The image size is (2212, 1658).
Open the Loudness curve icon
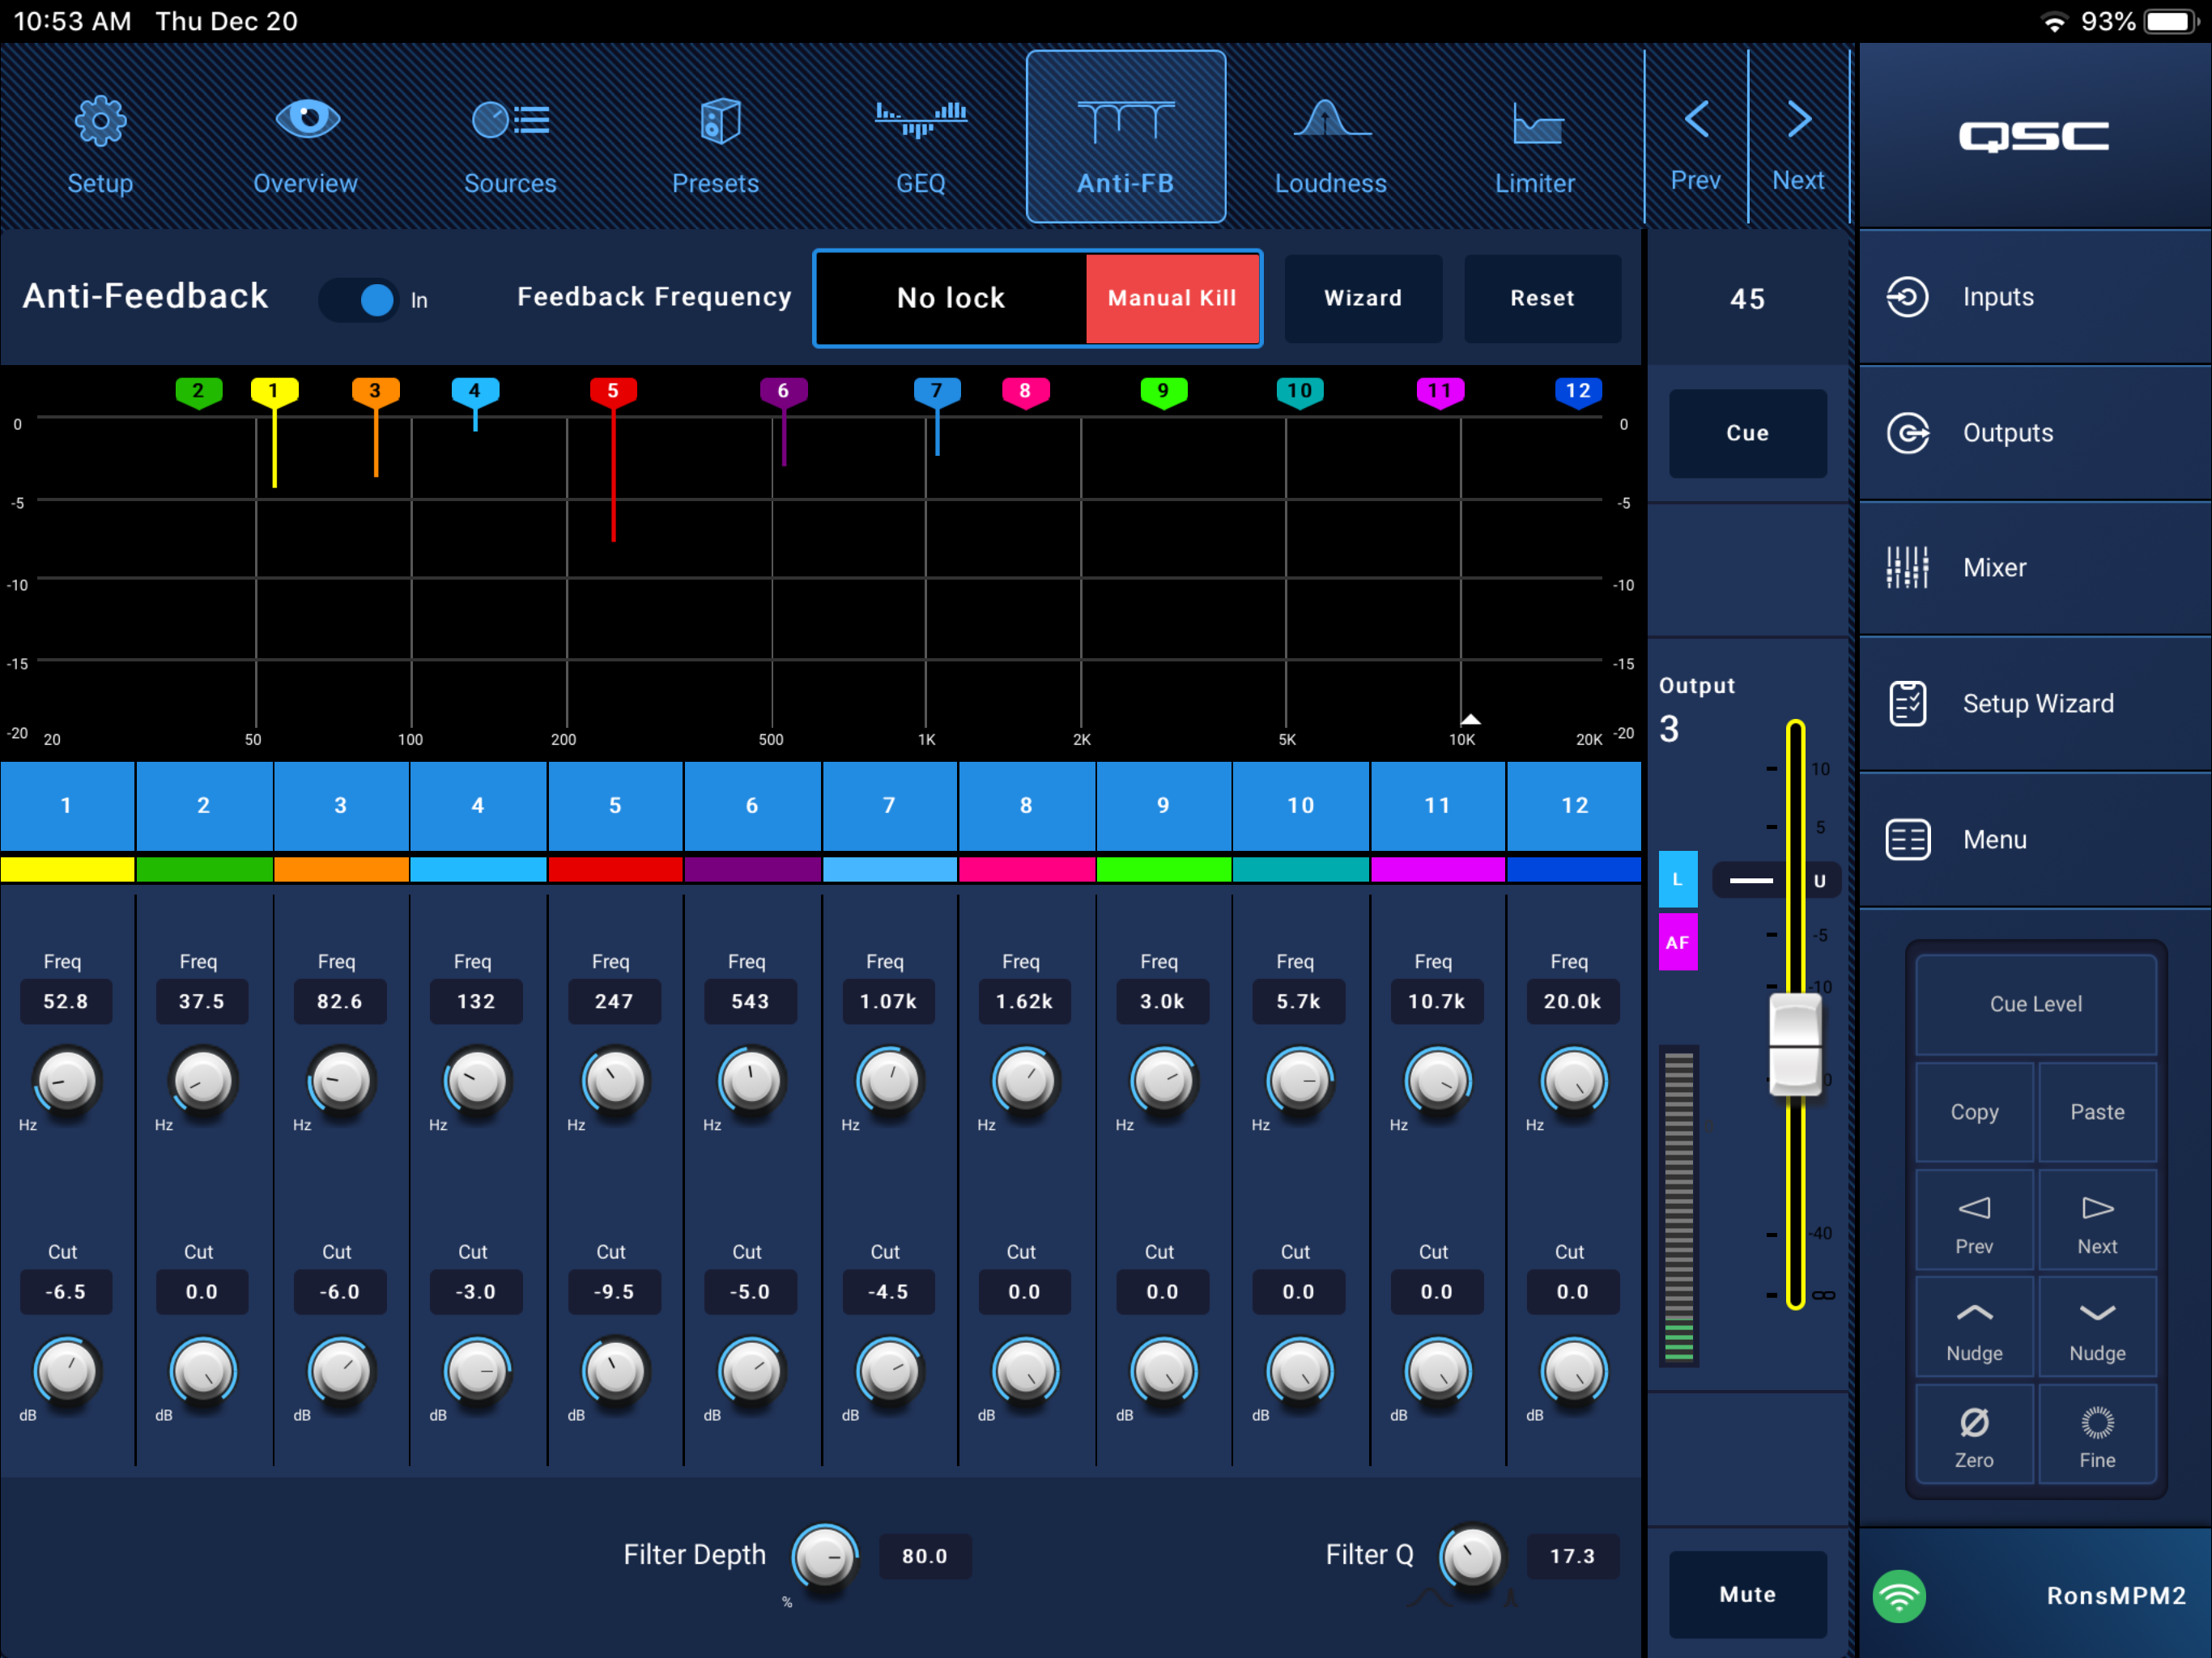(1330, 120)
